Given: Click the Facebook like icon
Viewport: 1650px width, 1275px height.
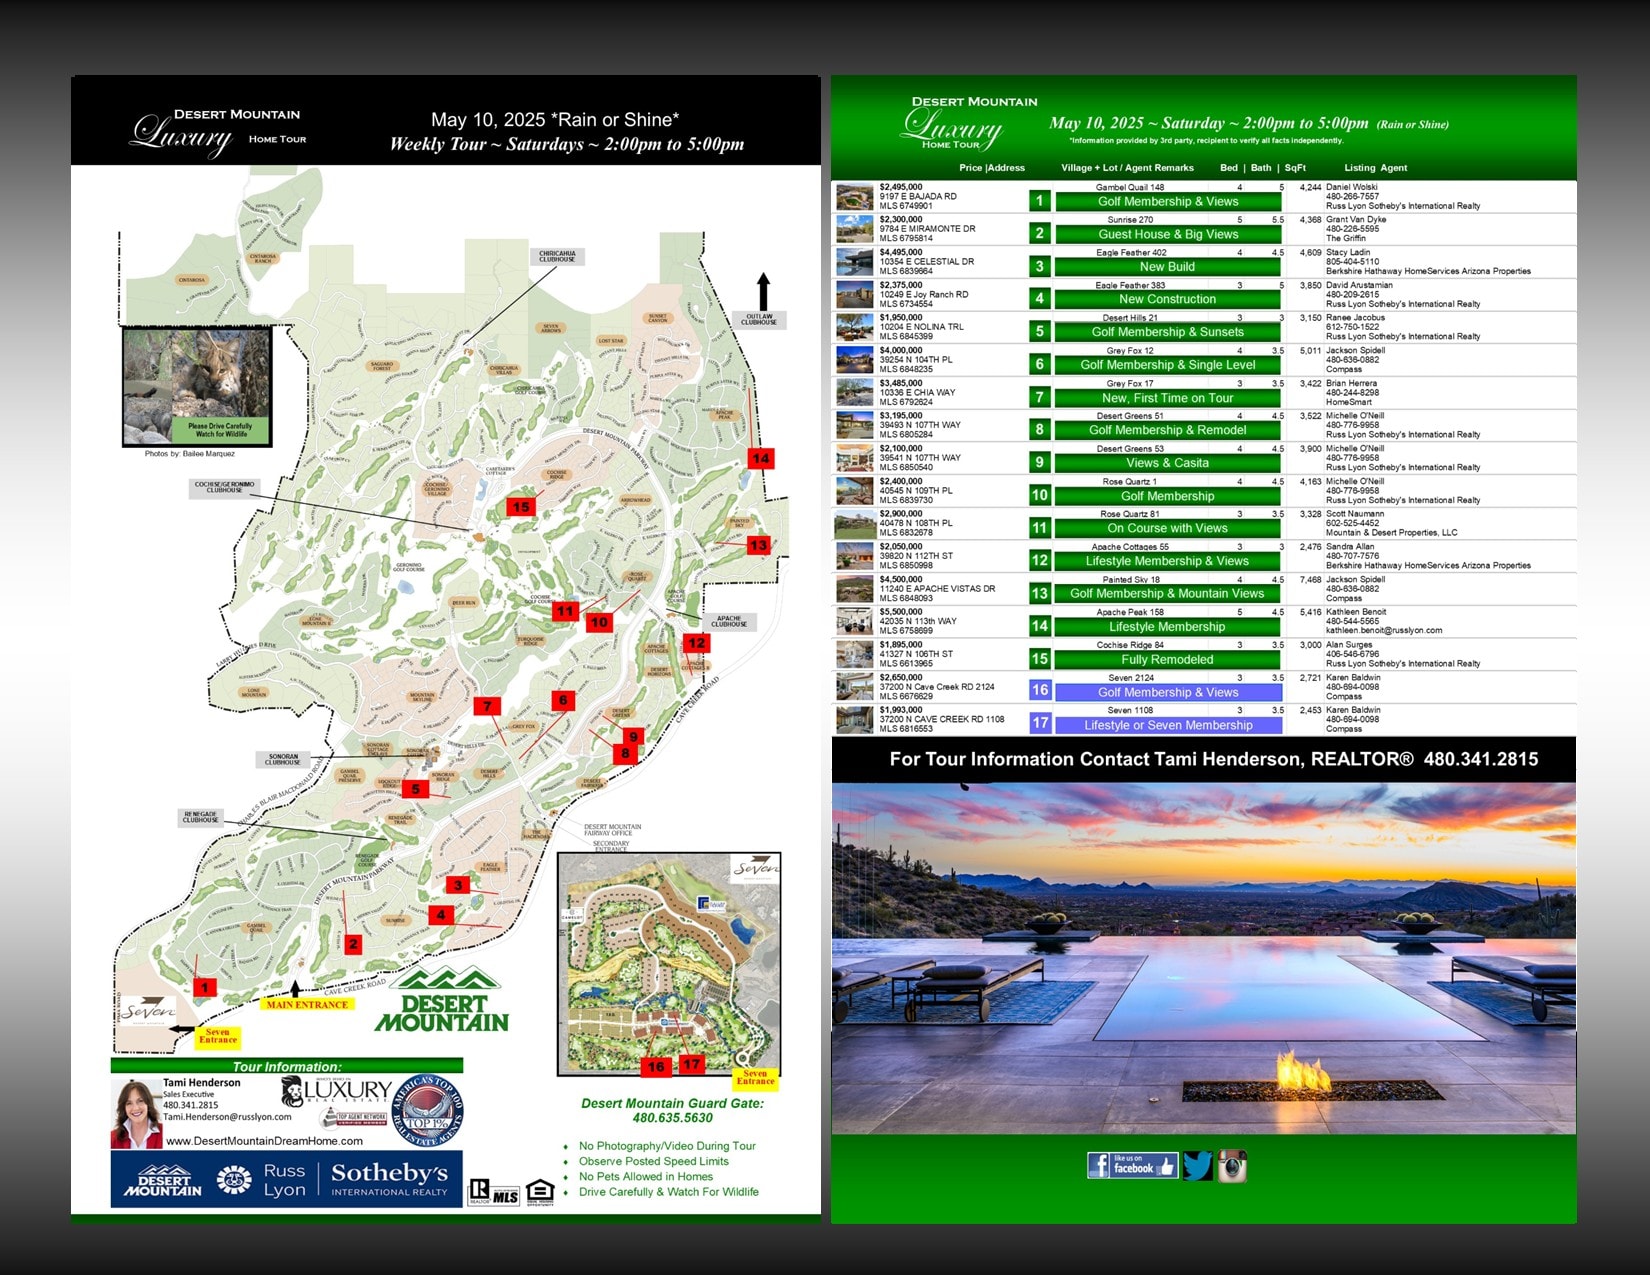Looking at the screenshot, I should pyautogui.click(x=1132, y=1166).
